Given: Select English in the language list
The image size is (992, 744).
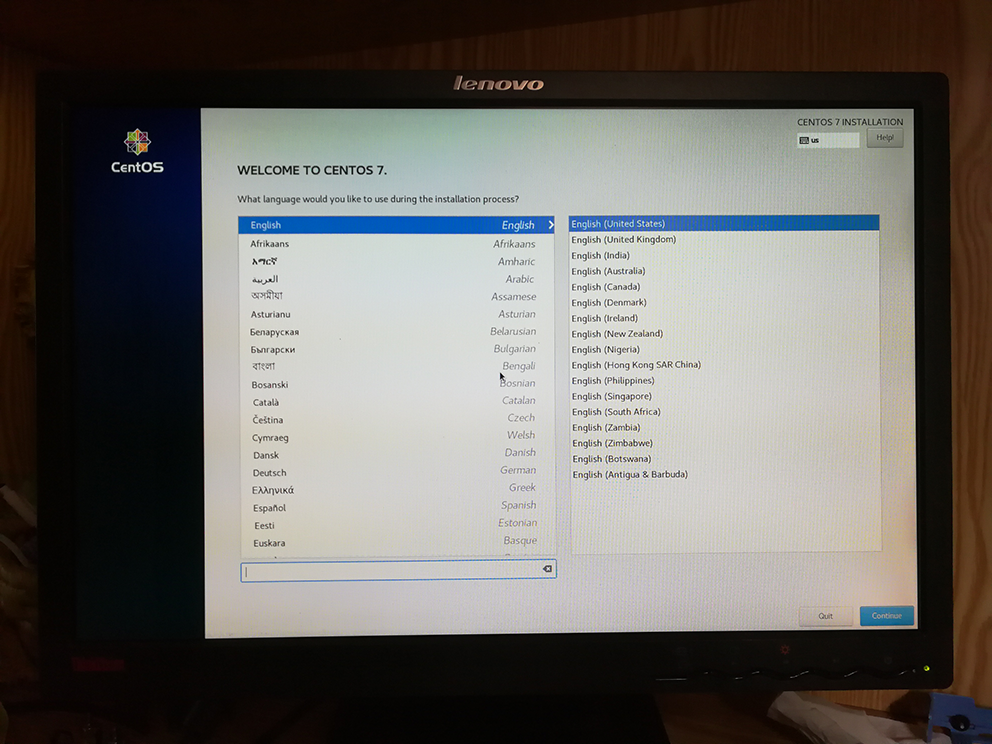Looking at the screenshot, I should [396, 225].
